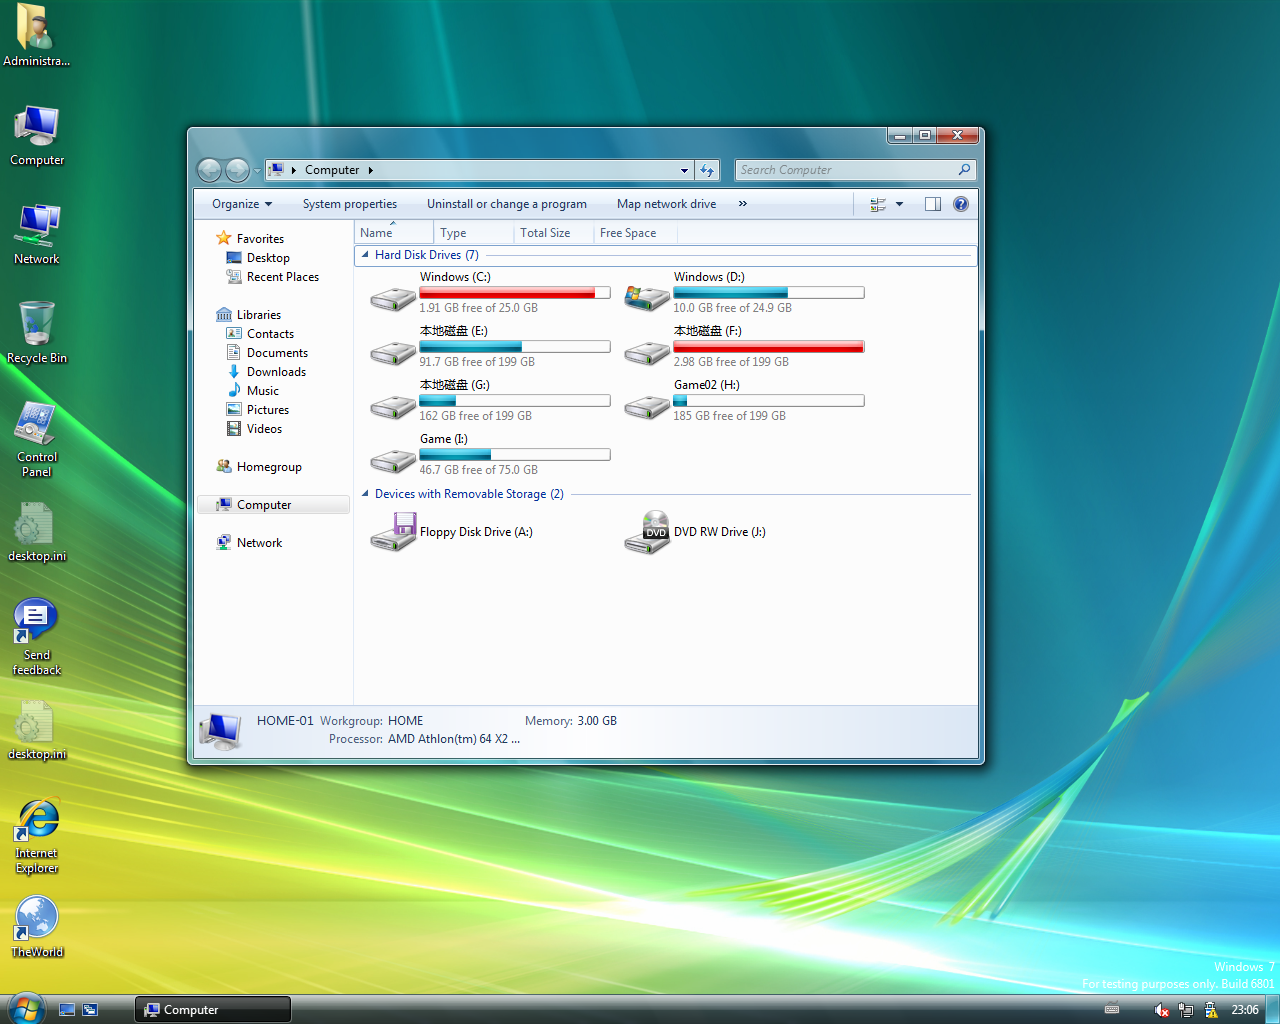Viewport: 1280px width, 1024px height.
Task: Open the Organize dropdown menu
Action: (x=241, y=204)
